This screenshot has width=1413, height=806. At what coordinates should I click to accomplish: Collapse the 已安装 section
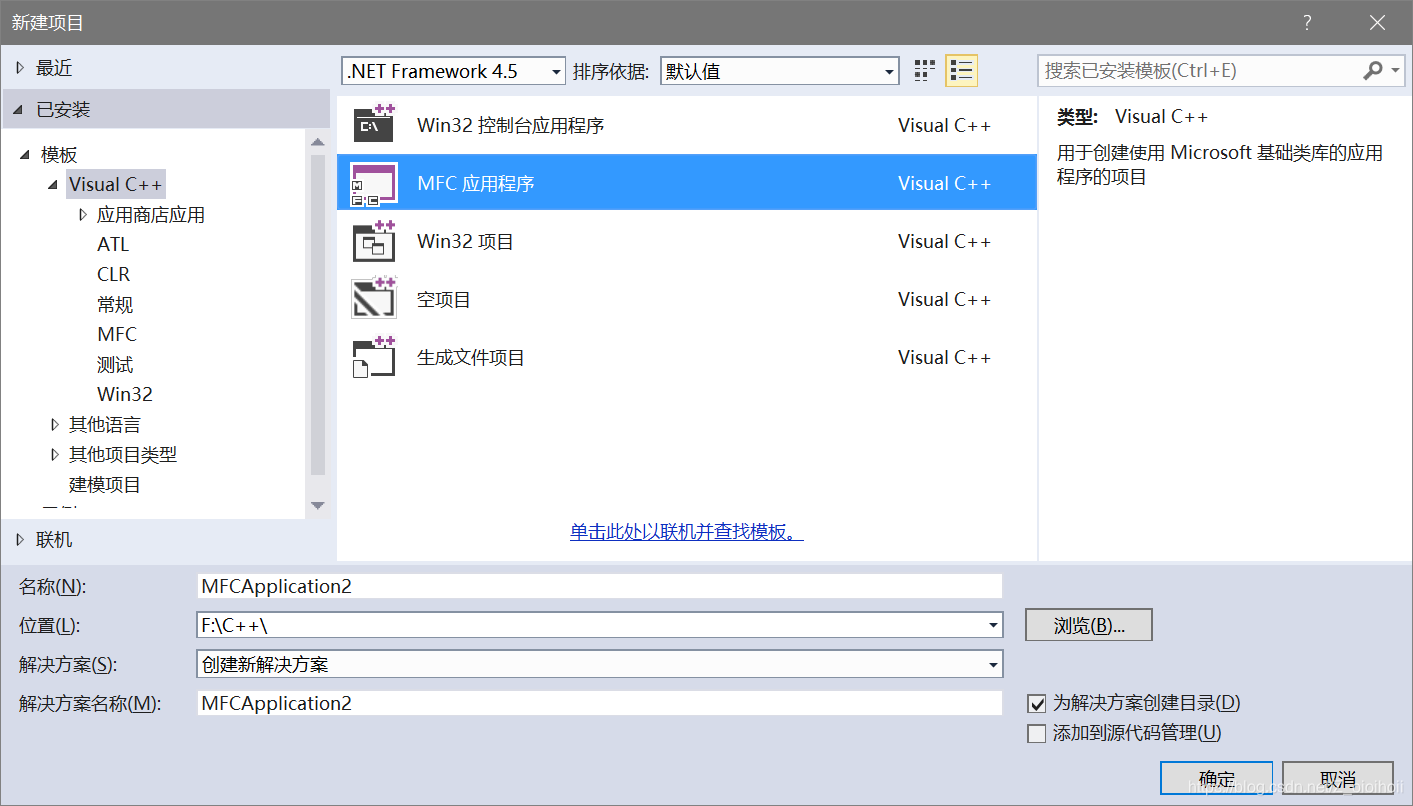[x=20, y=110]
